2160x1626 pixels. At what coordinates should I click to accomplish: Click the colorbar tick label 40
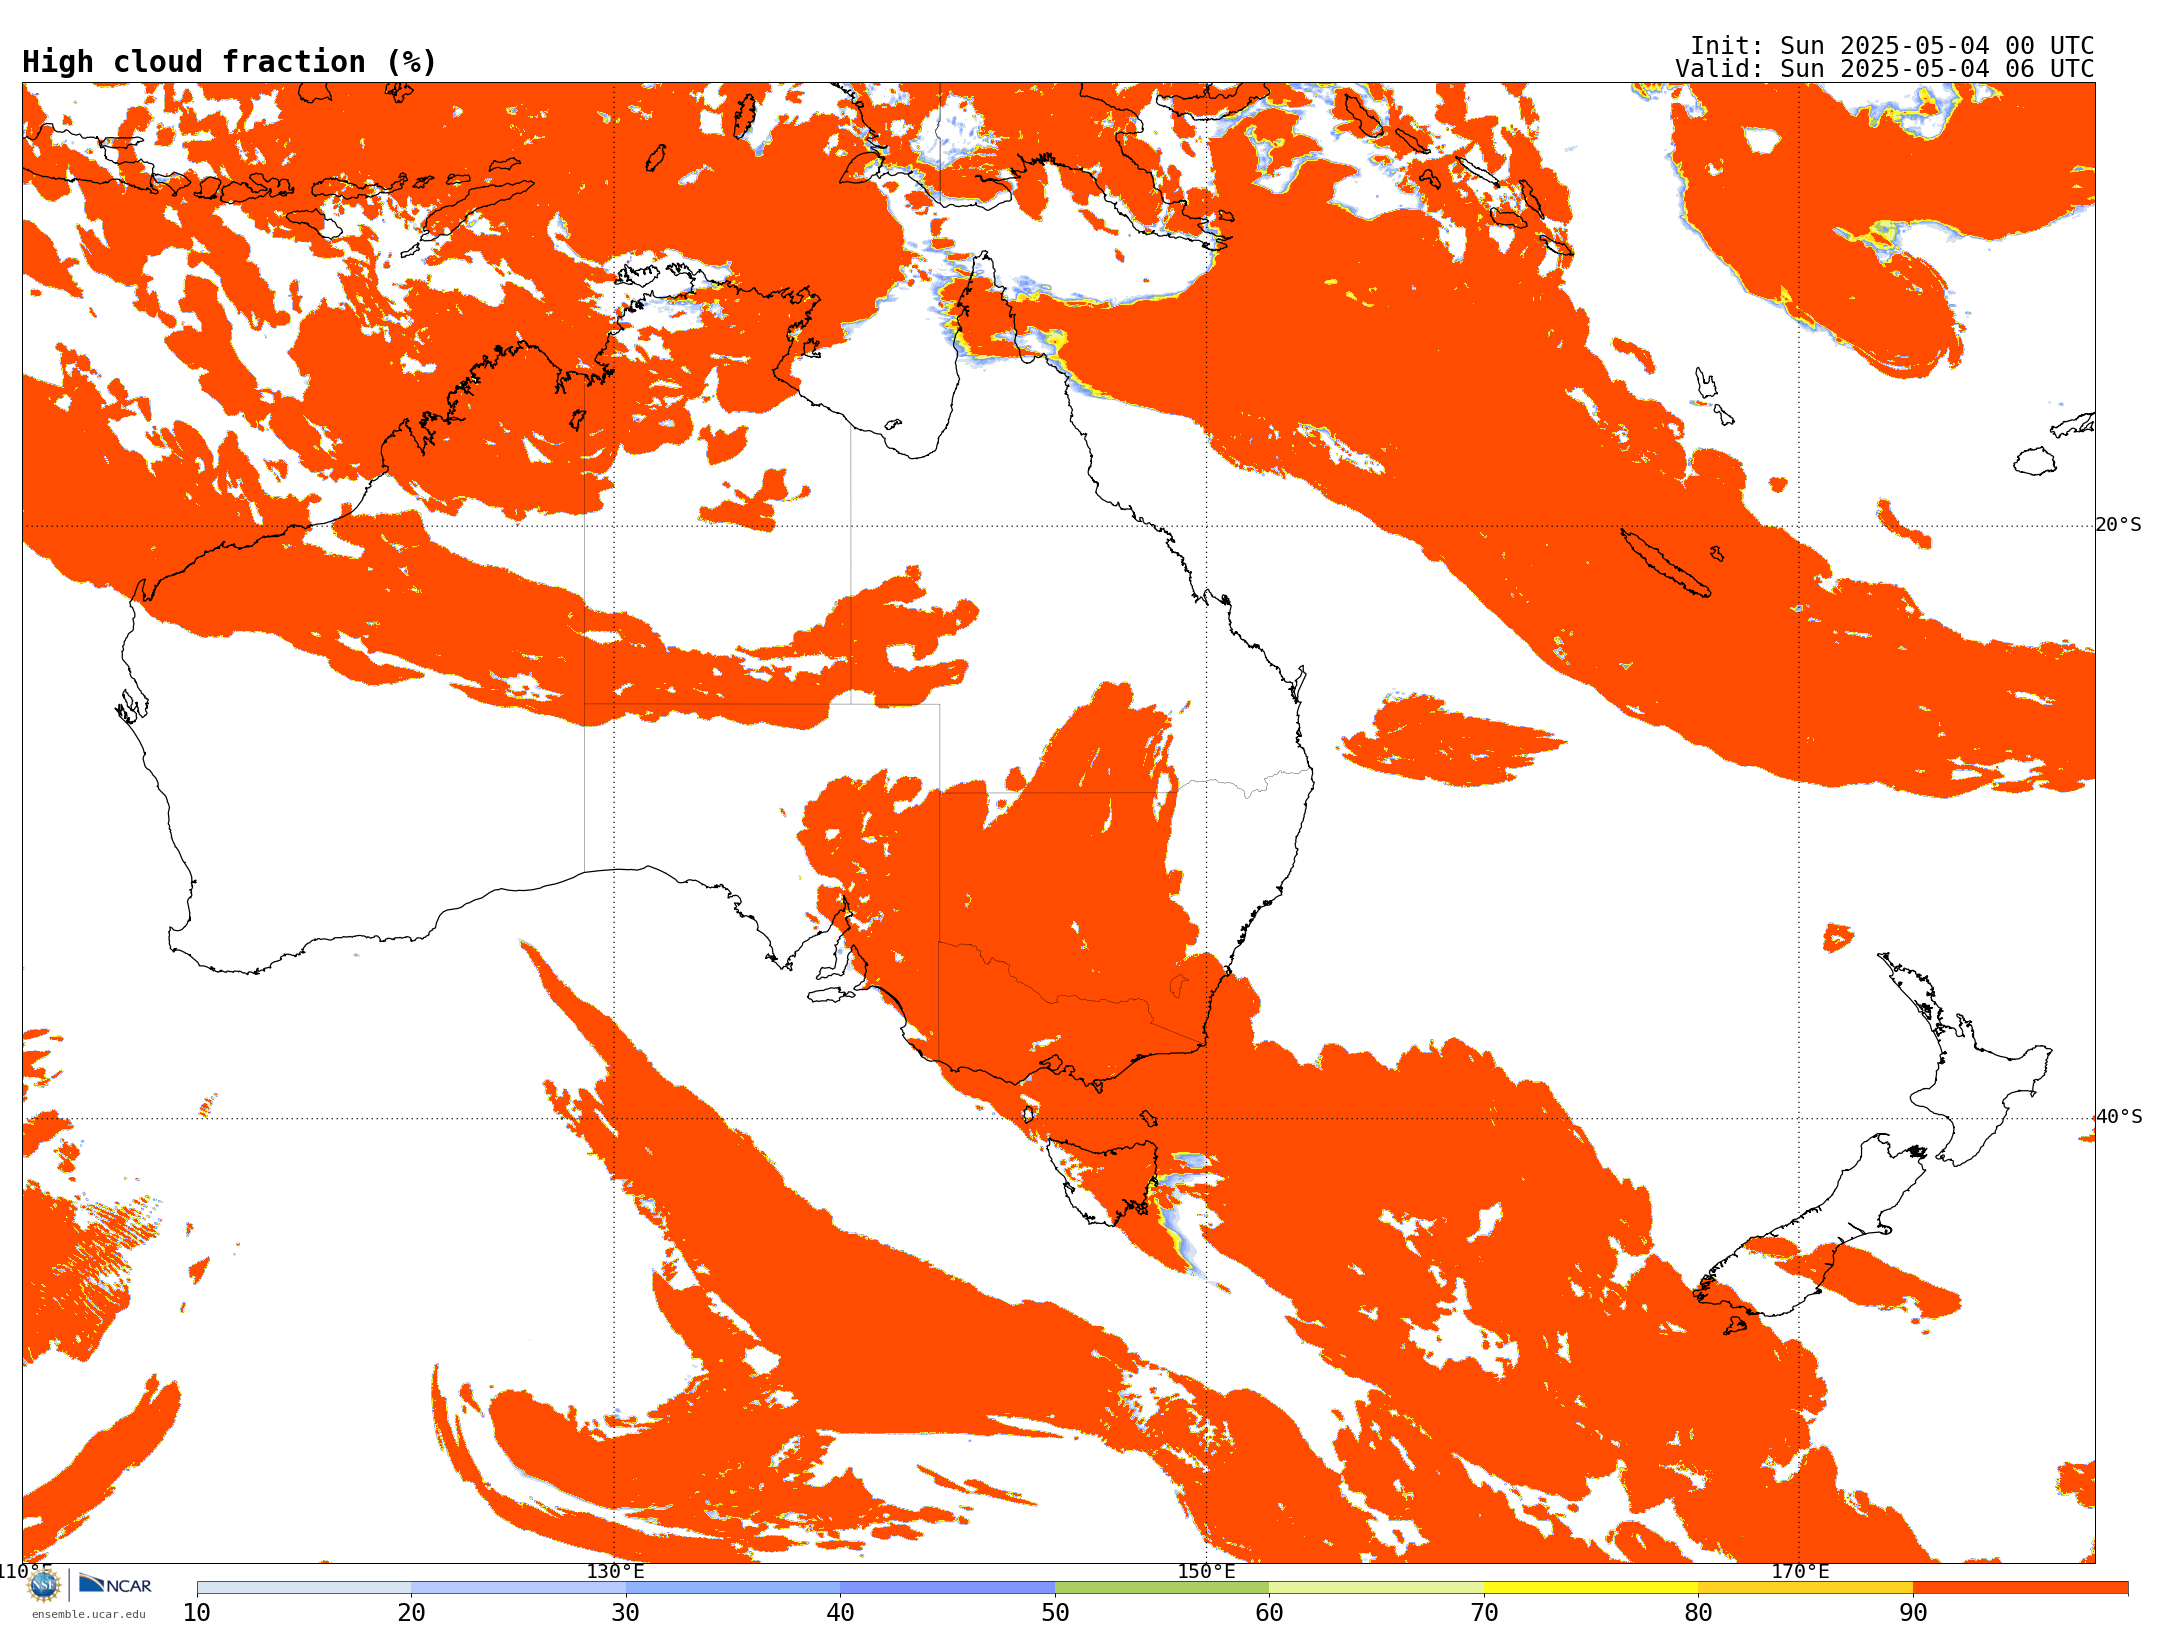tap(840, 1612)
